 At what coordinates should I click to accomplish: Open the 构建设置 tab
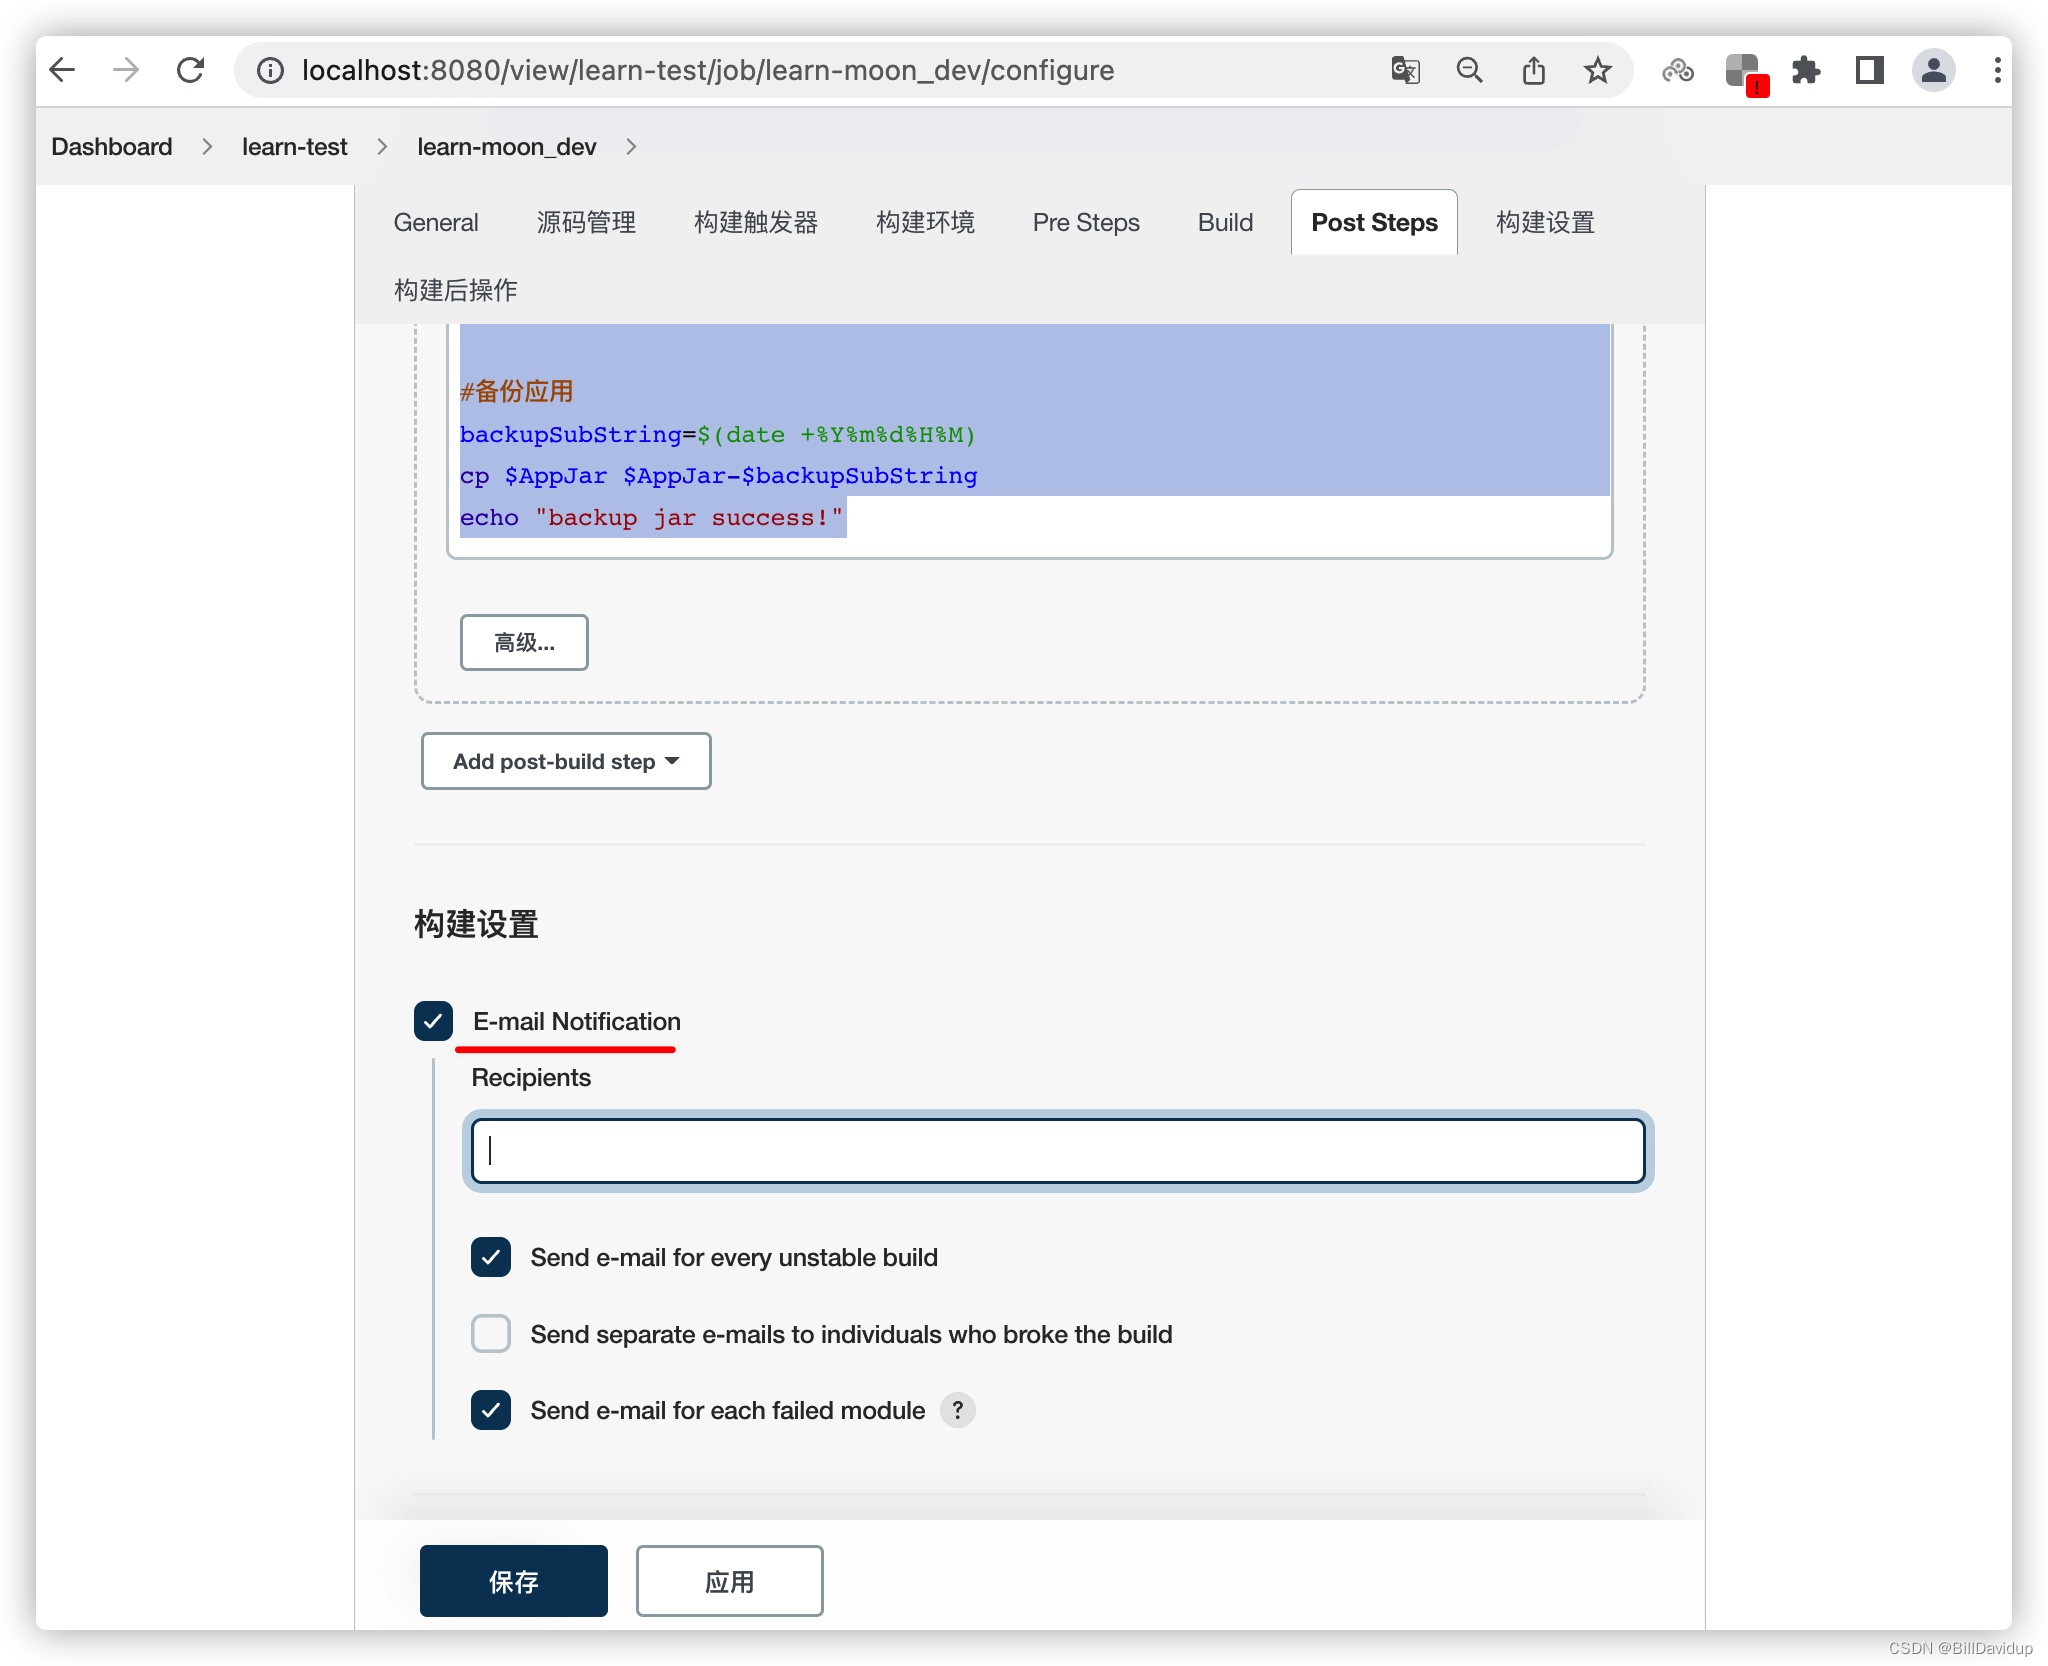(1545, 222)
